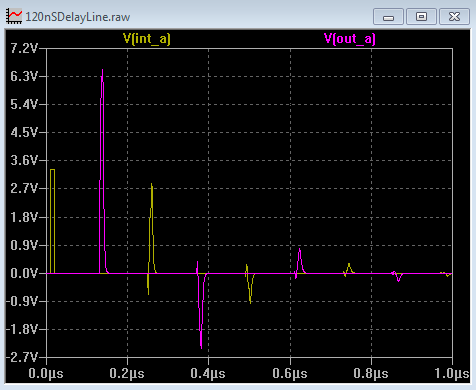Click the 6.3V vertical axis label
The width and height of the screenshot is (476, 390).
pyautogui.click(x=24, y=77)
